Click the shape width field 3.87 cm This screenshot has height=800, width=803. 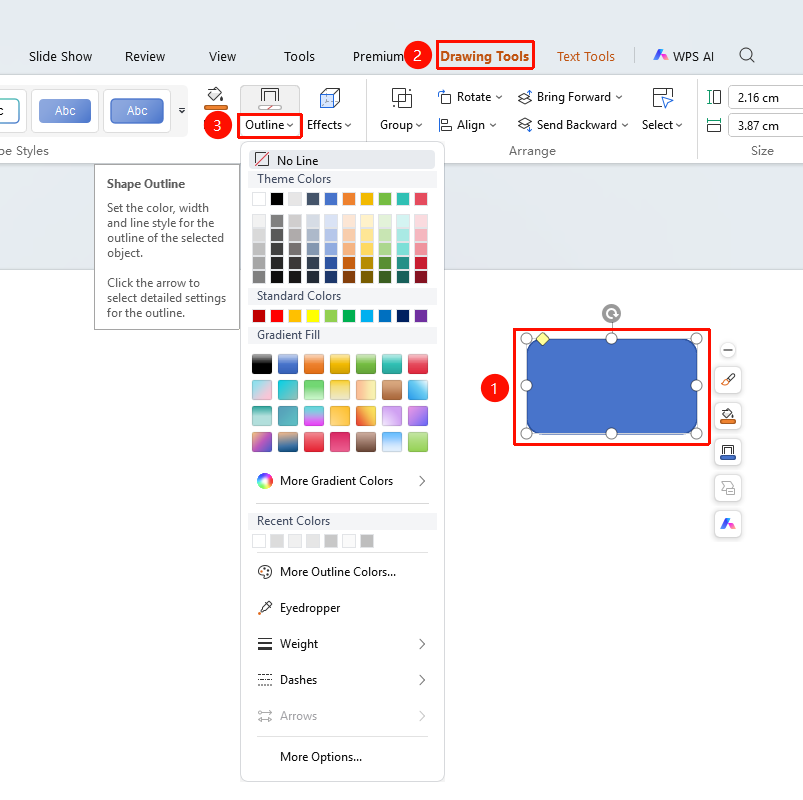click(x=766, y=125)
